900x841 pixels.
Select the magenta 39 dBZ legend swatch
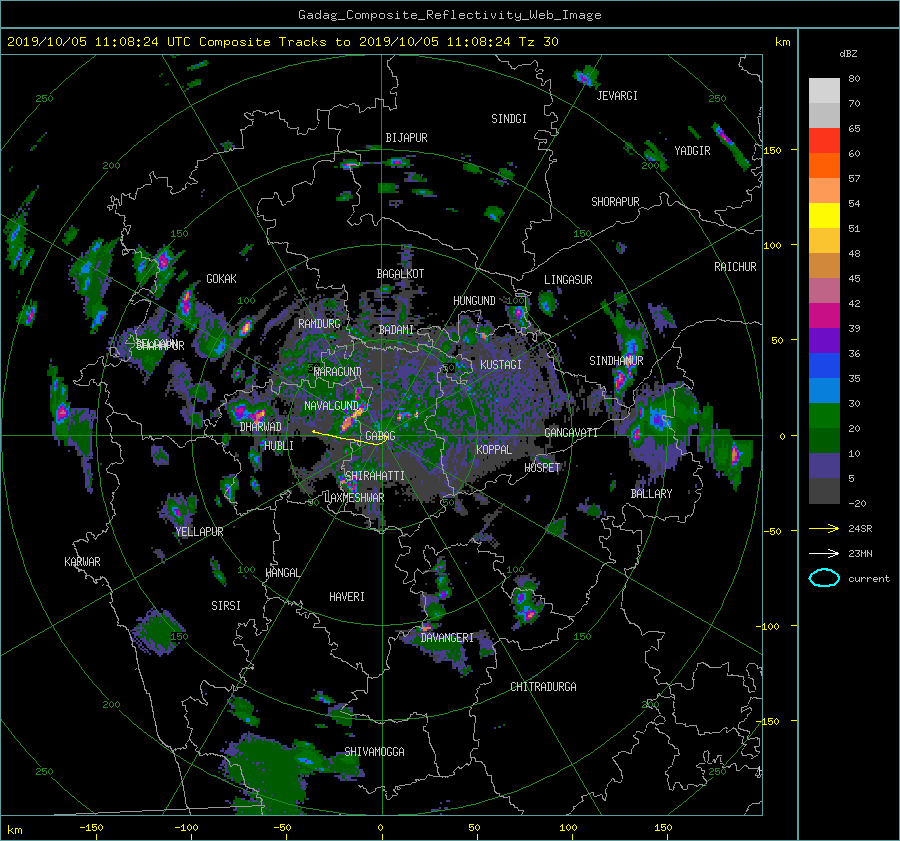point(824,316)
